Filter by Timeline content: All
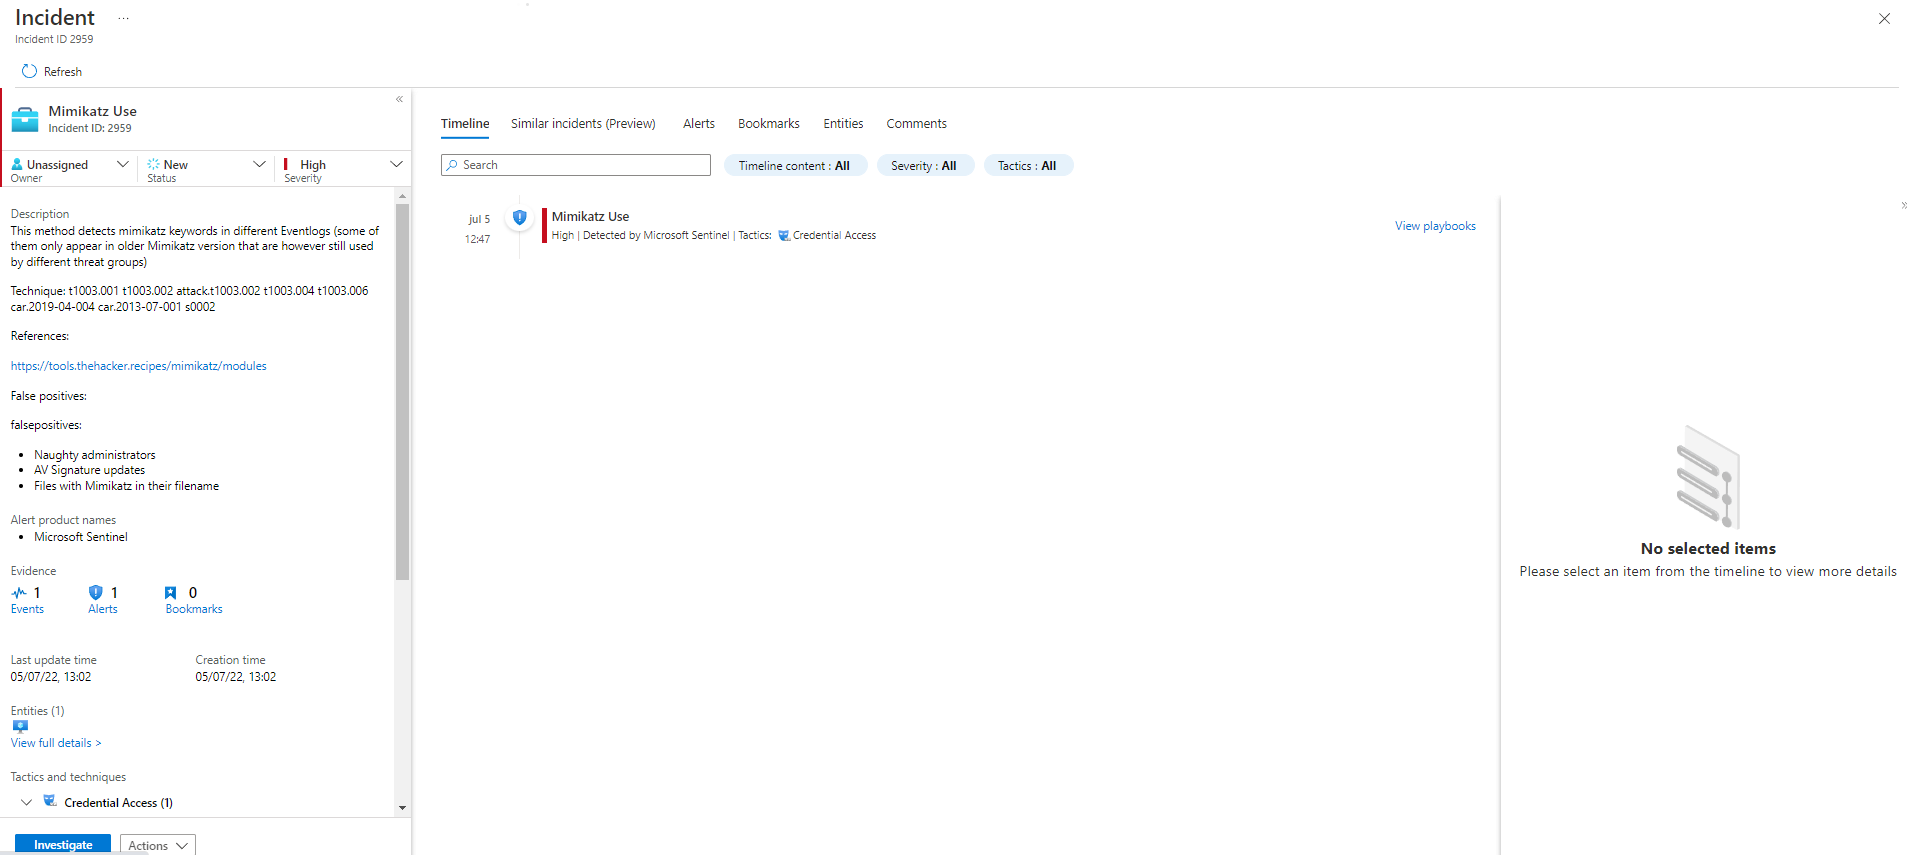Viewport: 1907px width, 855px height. (794, 166)
